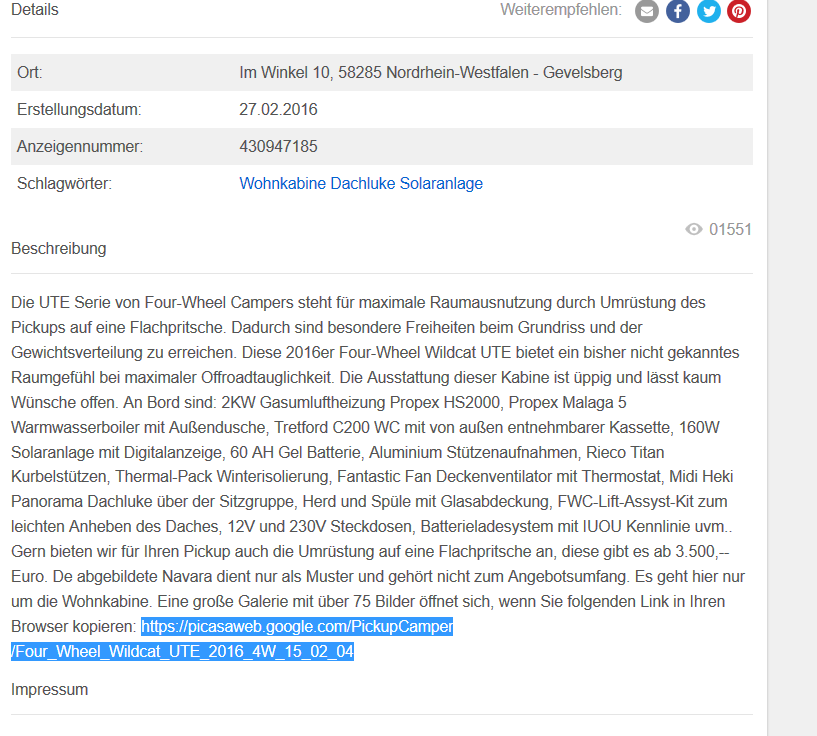Click the Weiterempfehlen label
The height and width of the screenshot is (736, 817).
click(560, 10)
